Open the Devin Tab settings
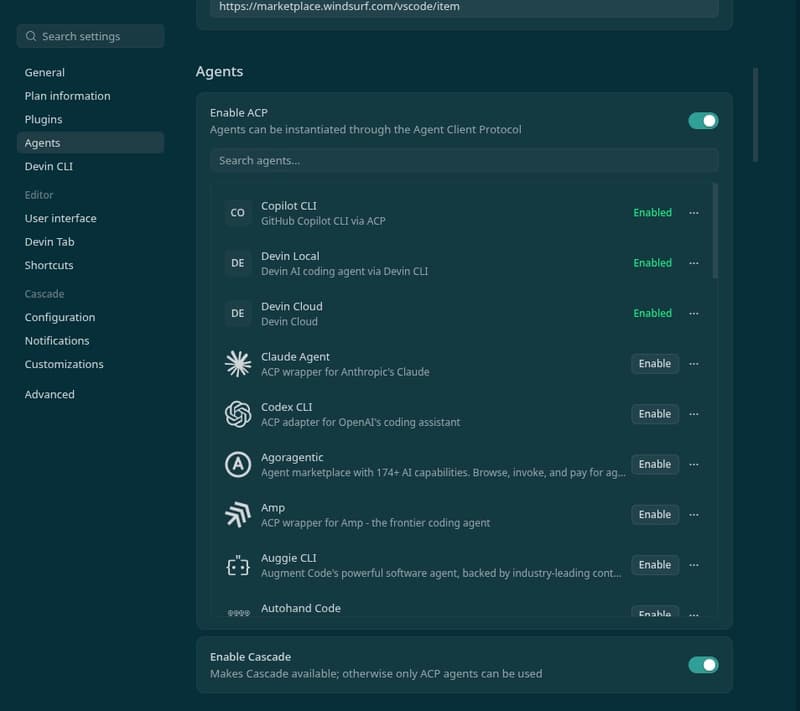Screen dimensions: 800x711 pyautogui.click(x=90, y=242)
